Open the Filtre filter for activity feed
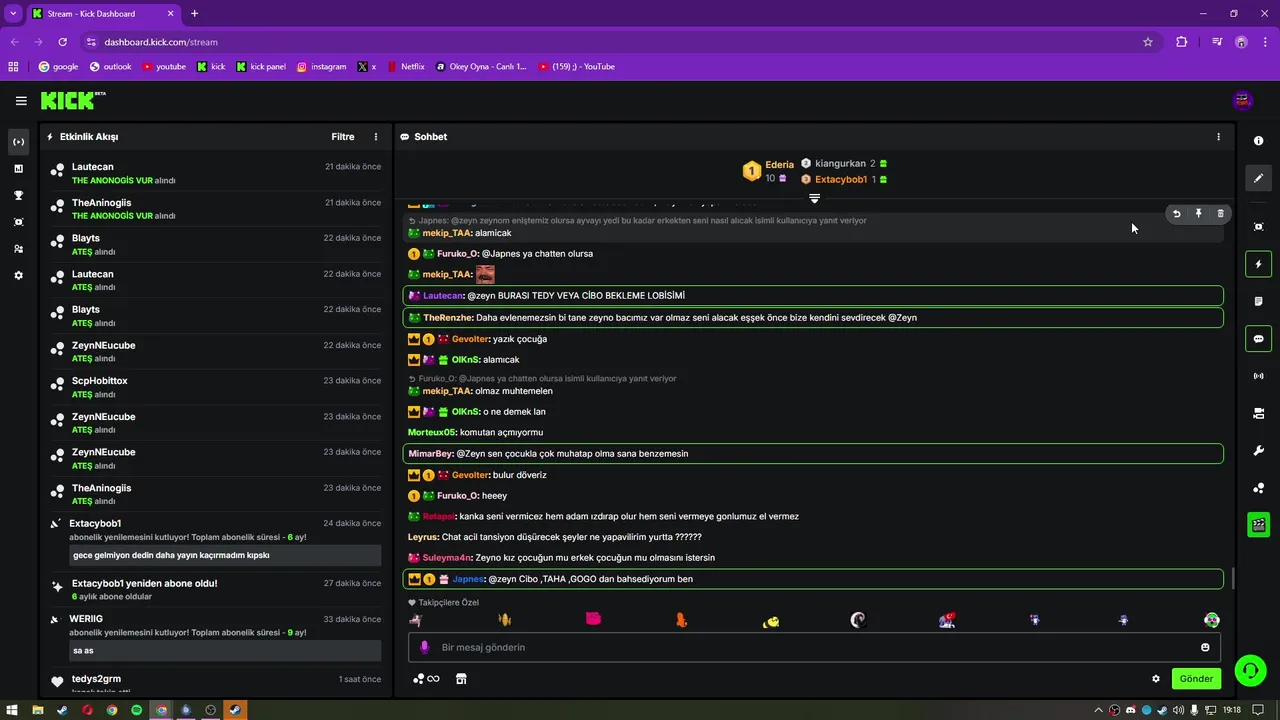This screenshot has width=1280, height=720. (x=343, y=137)
